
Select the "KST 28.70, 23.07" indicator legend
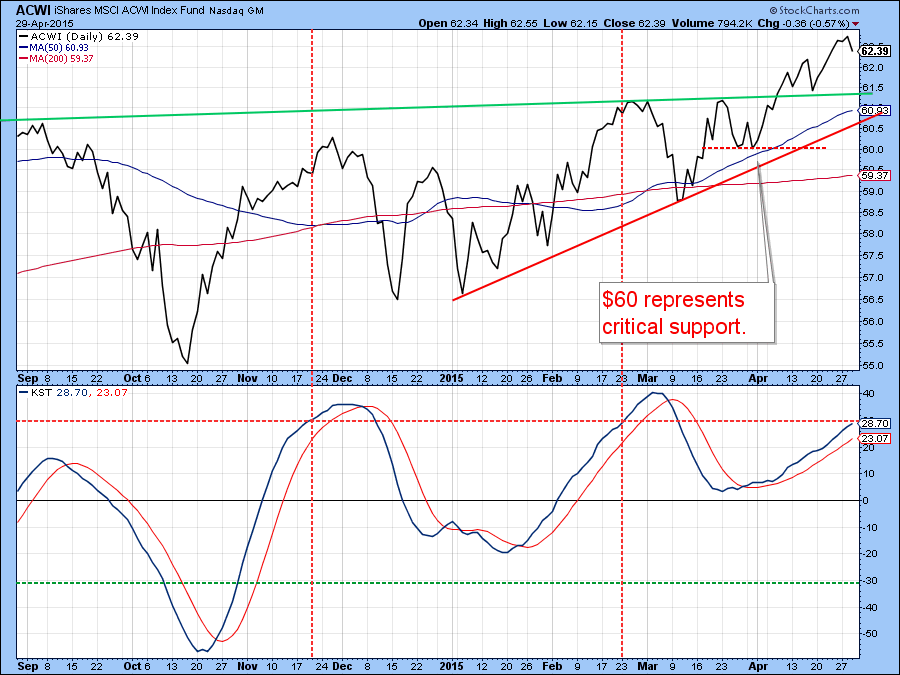73,393
